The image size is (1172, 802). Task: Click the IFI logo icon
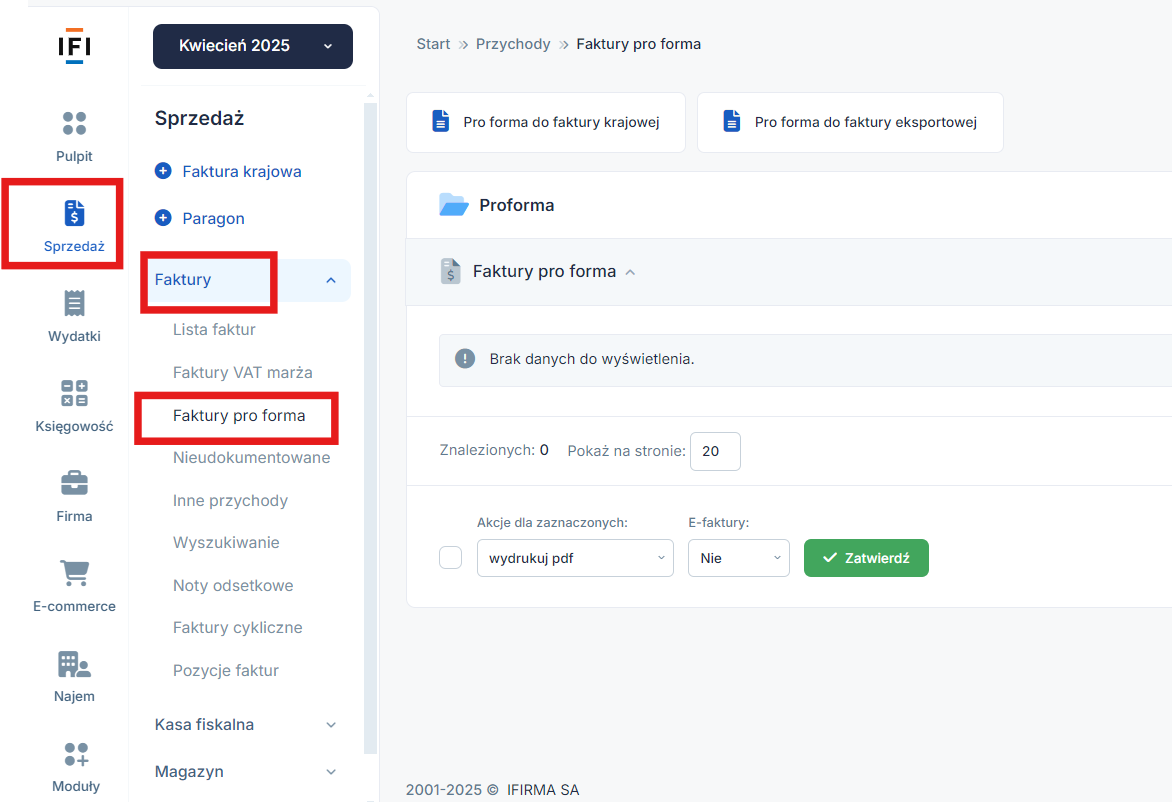tap(75, 46)
